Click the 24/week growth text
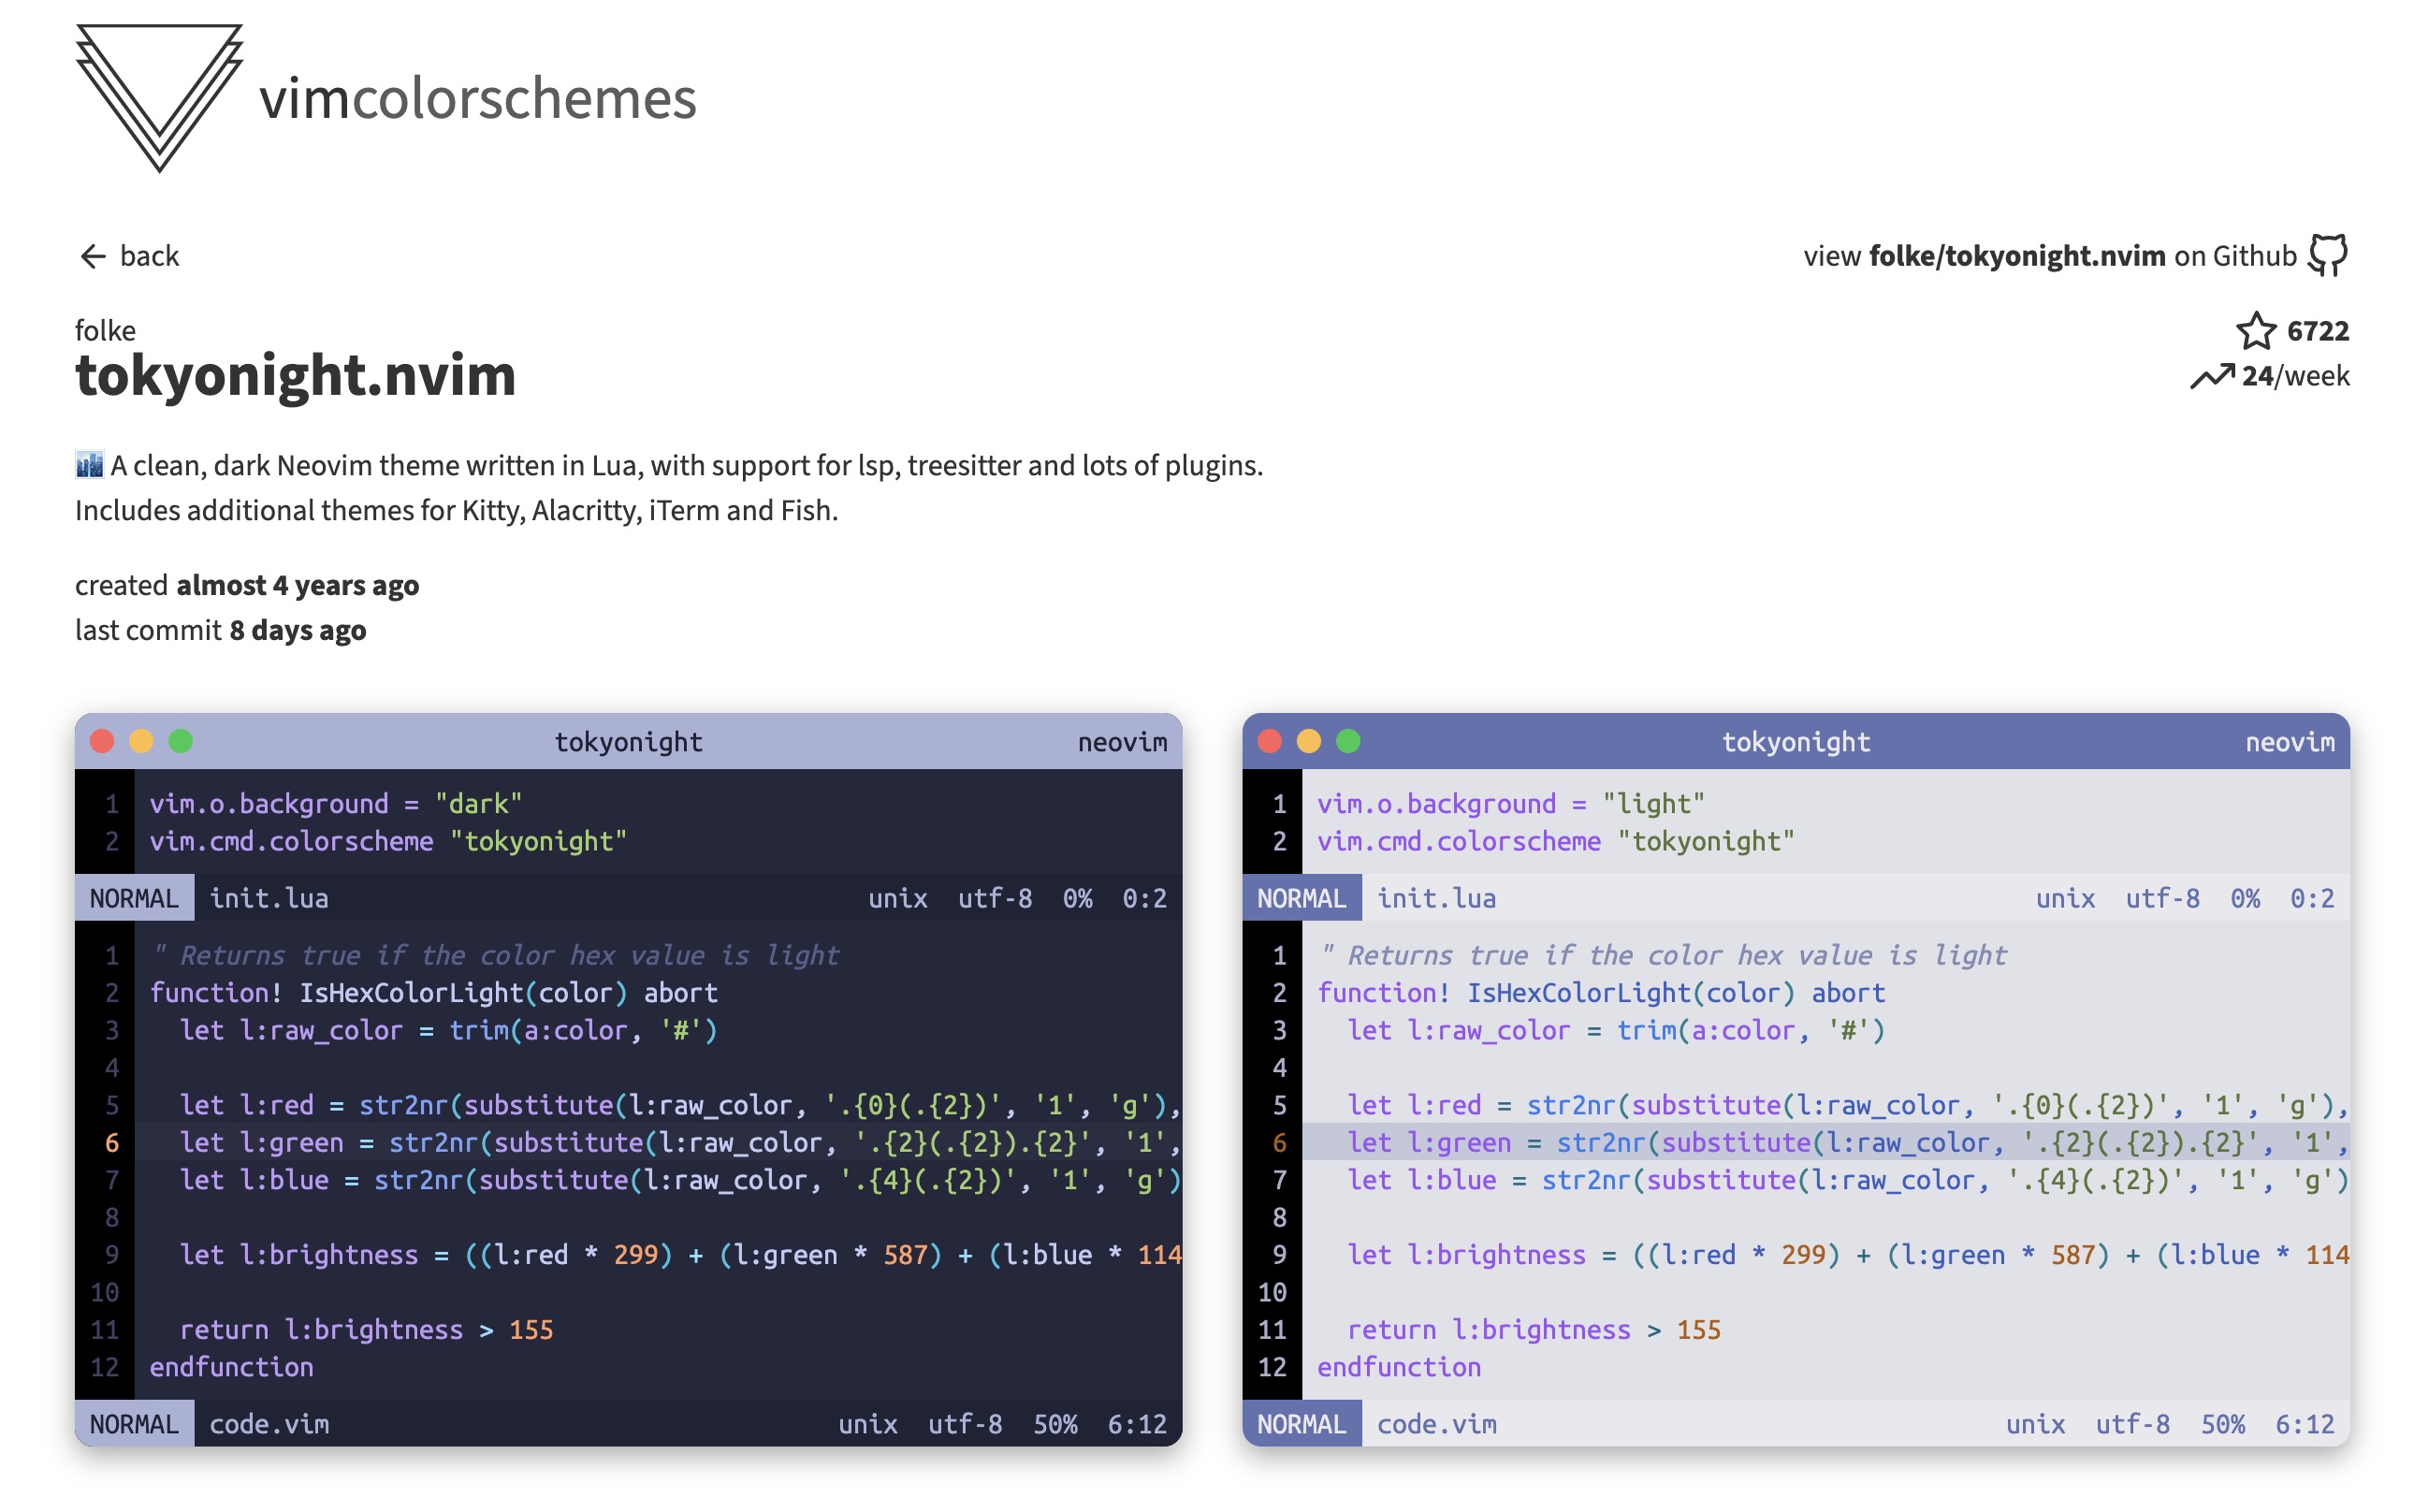This screenshot has height=1512, width=2414. click(2295, 376)
